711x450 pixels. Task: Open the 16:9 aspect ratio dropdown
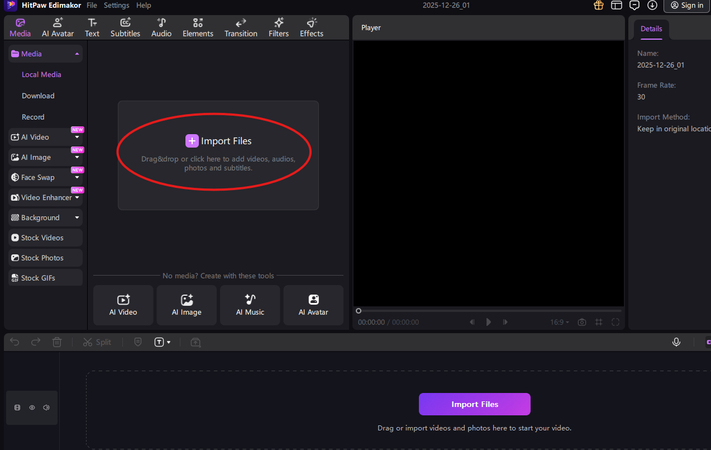[560, 322]
